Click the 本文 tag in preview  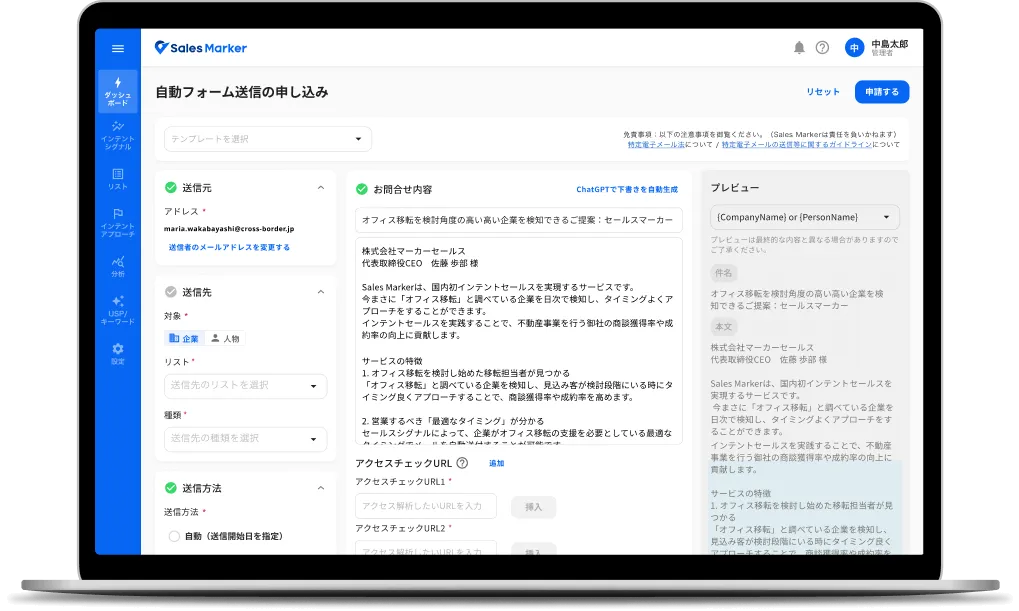pos(723,326)
